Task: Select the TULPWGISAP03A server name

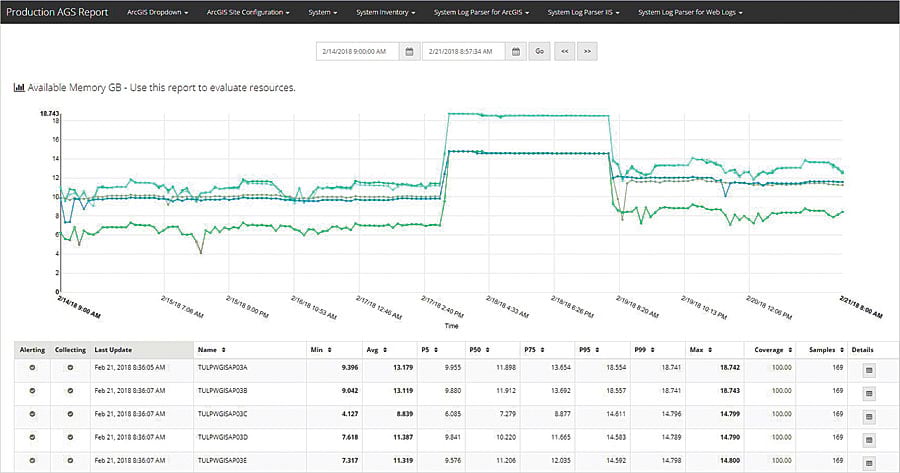Action: click(222, 367)
